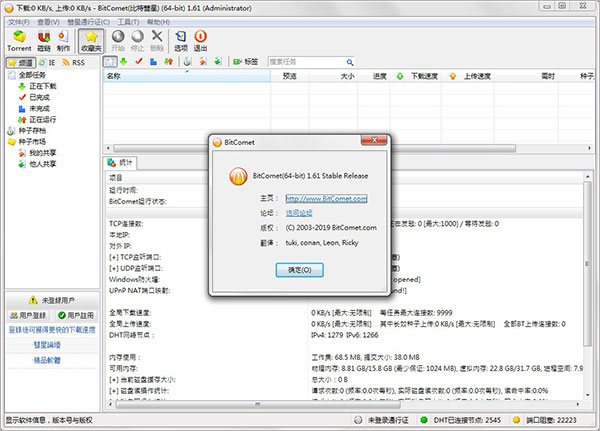Click the 标签 tag button in filter bar
Image resolution: width=600 pixels, height=431 pixels.
click(245, 61)
